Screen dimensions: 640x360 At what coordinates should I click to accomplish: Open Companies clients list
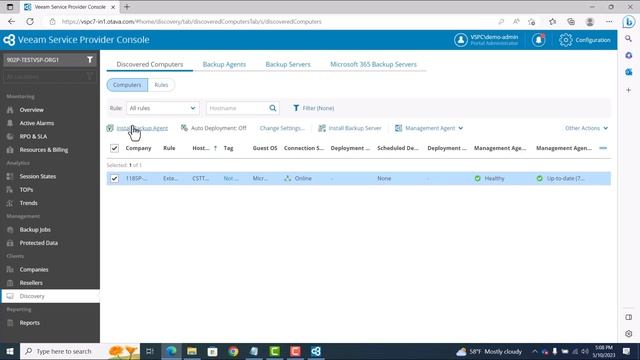pos(34,269)
